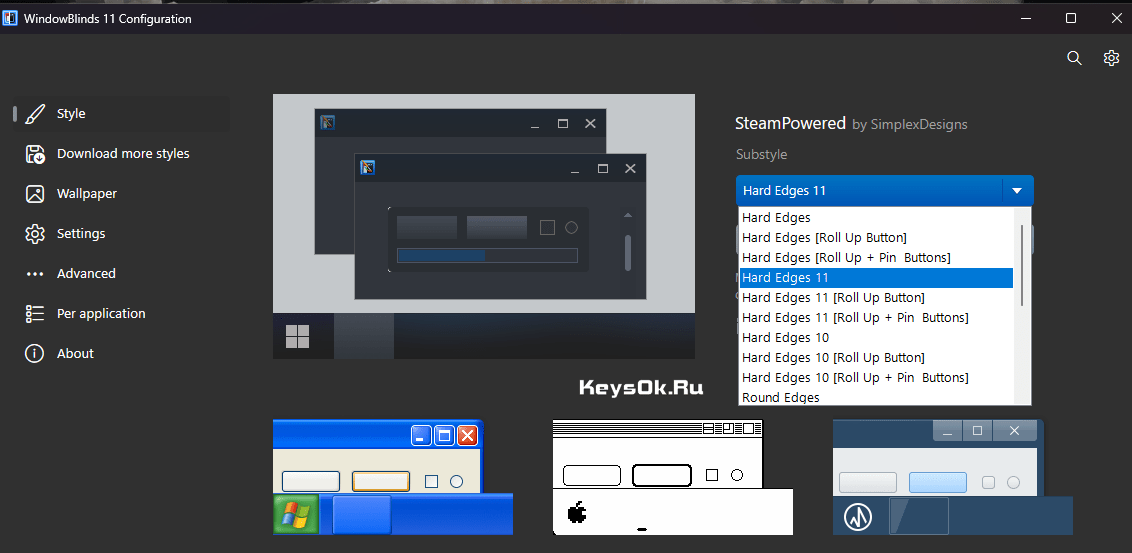Click the About info icon

coord(35,353)
